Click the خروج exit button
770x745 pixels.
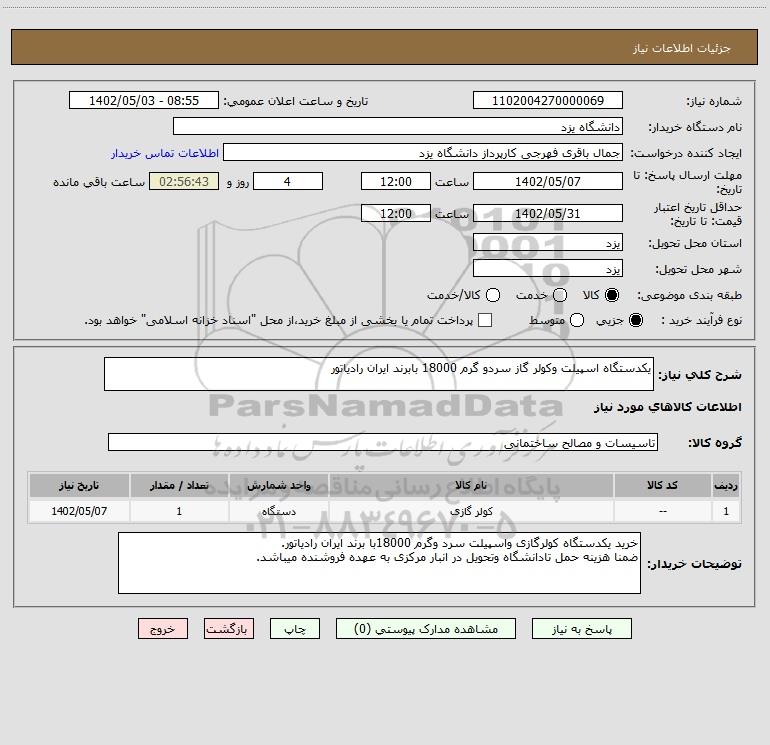click(x=163, y=629)
